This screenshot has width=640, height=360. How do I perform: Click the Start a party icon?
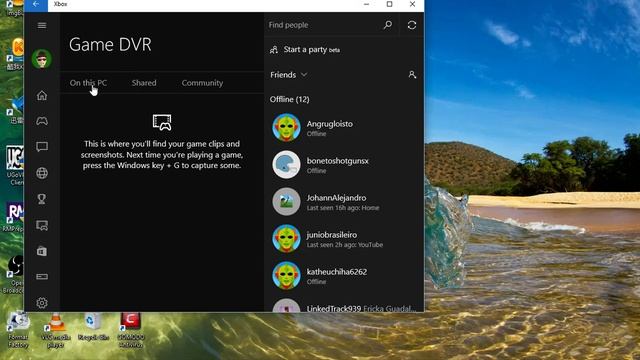(x=274, y=50)
